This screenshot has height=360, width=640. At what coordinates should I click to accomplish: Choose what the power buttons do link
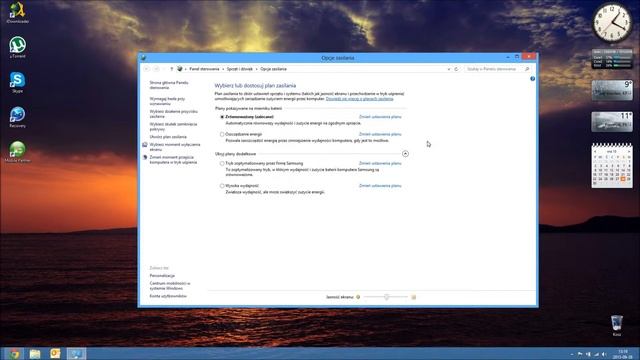173,114
